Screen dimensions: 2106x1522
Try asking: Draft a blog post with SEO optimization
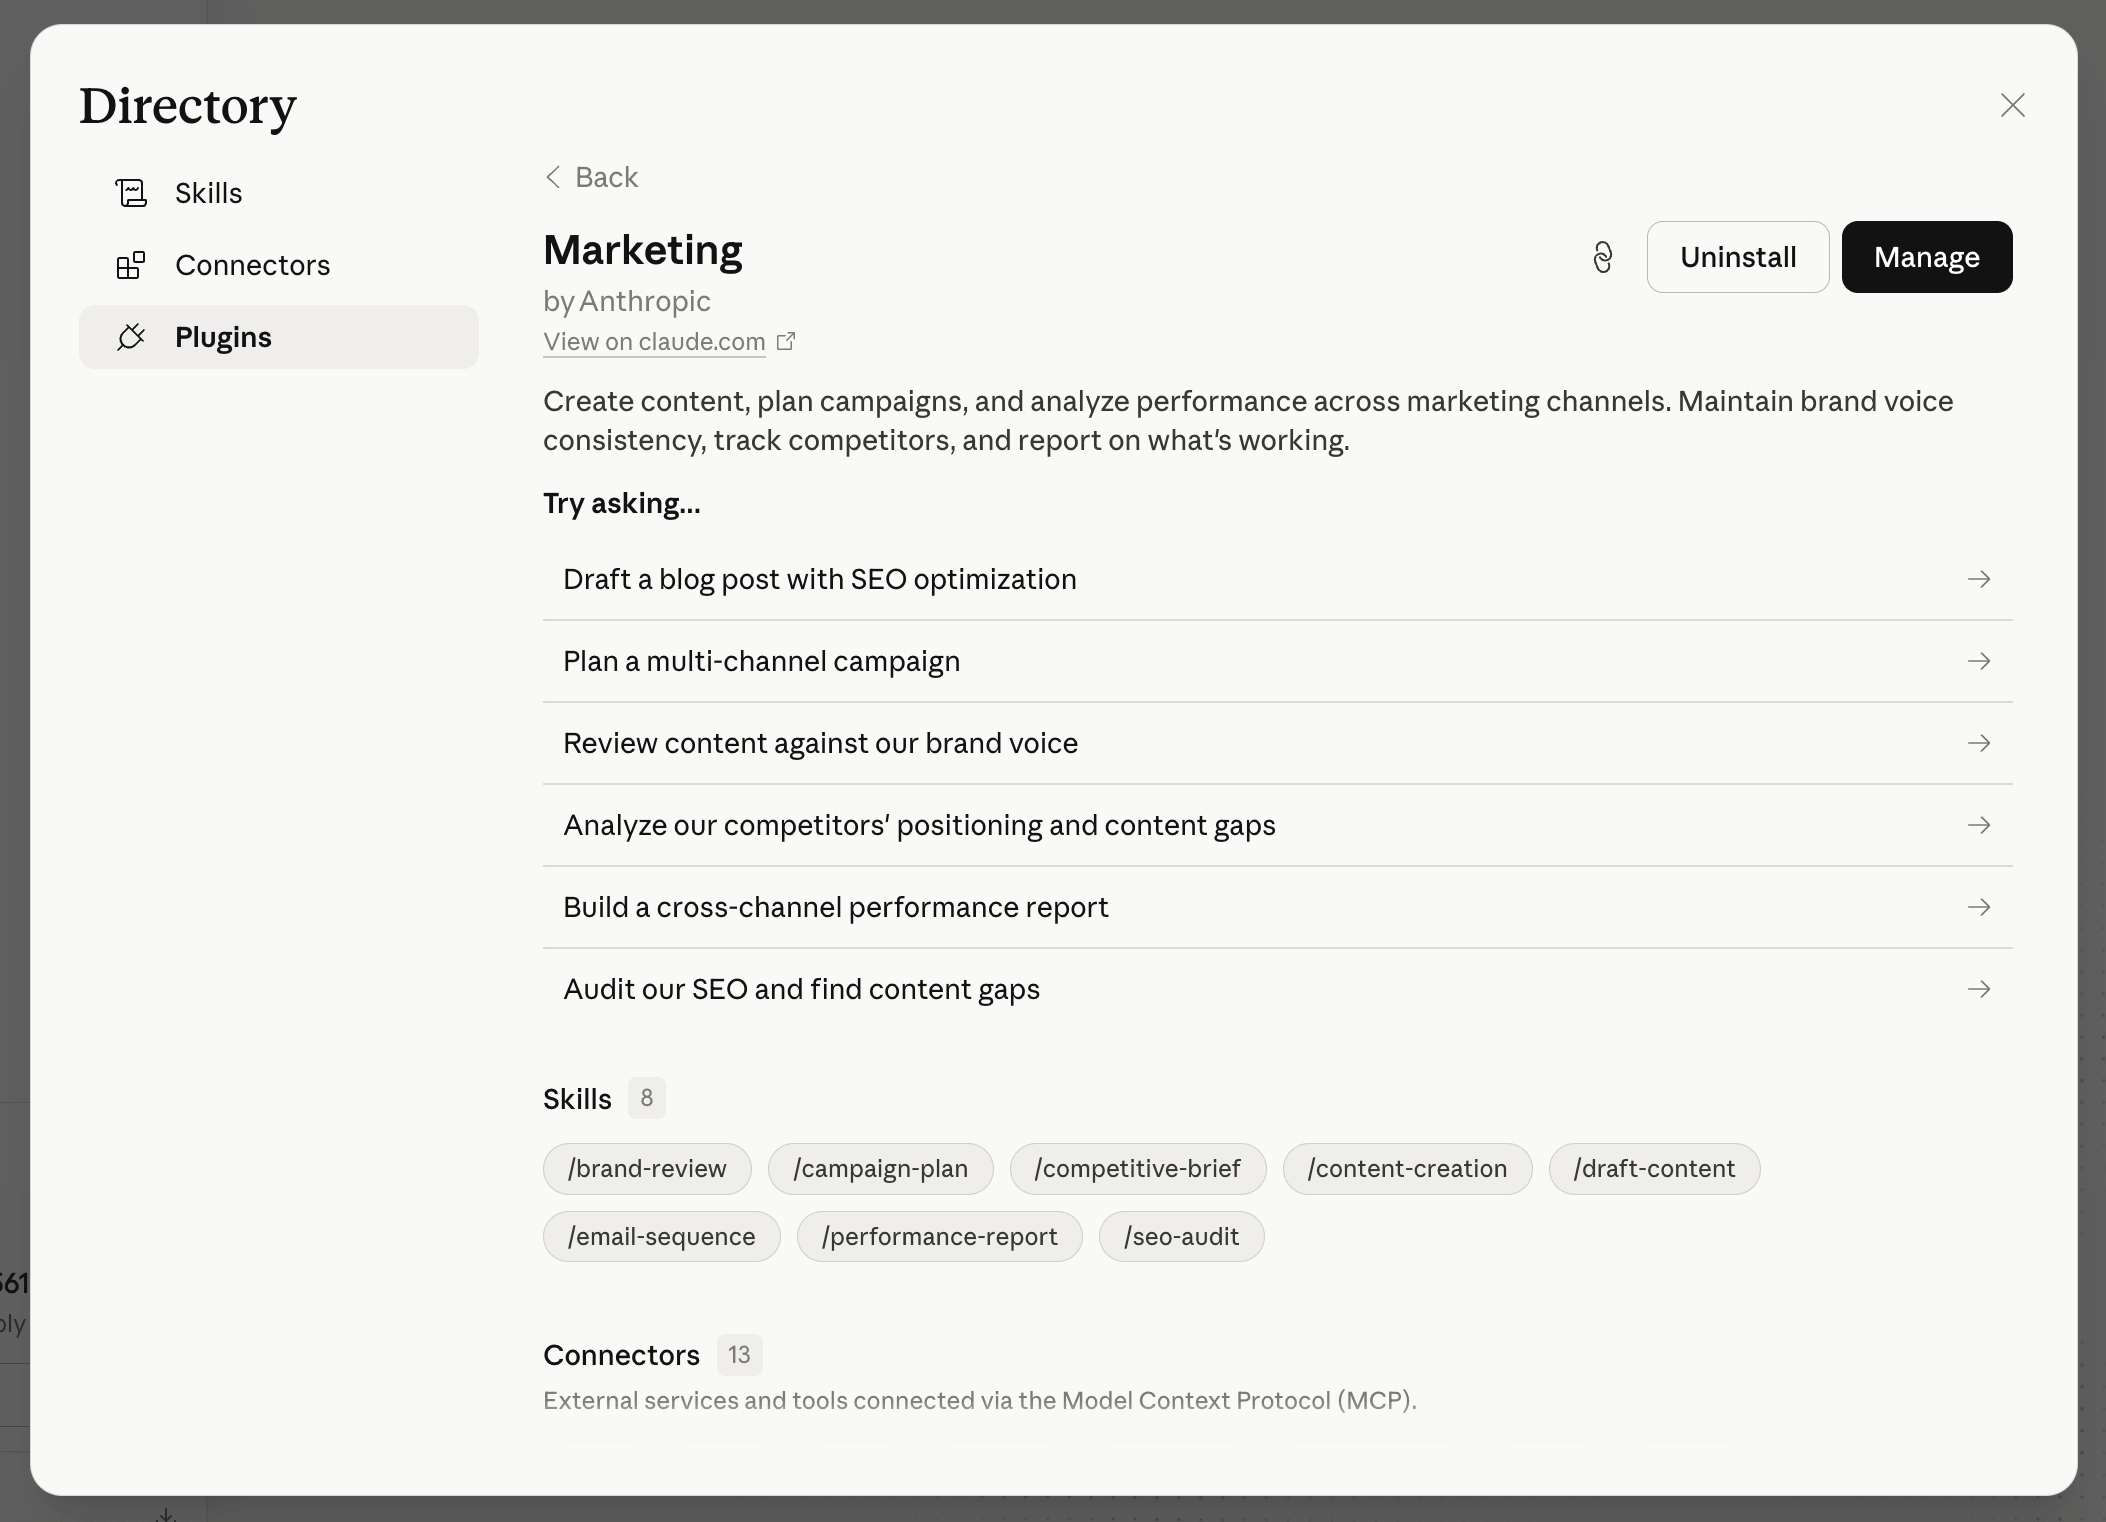pyautogui.click(x=1278, y=579)
